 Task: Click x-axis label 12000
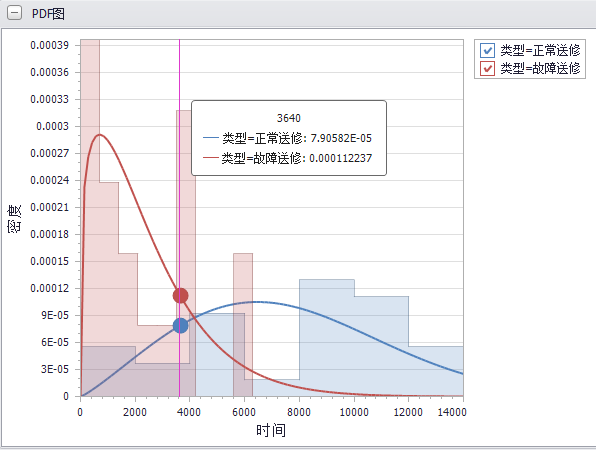408,412
